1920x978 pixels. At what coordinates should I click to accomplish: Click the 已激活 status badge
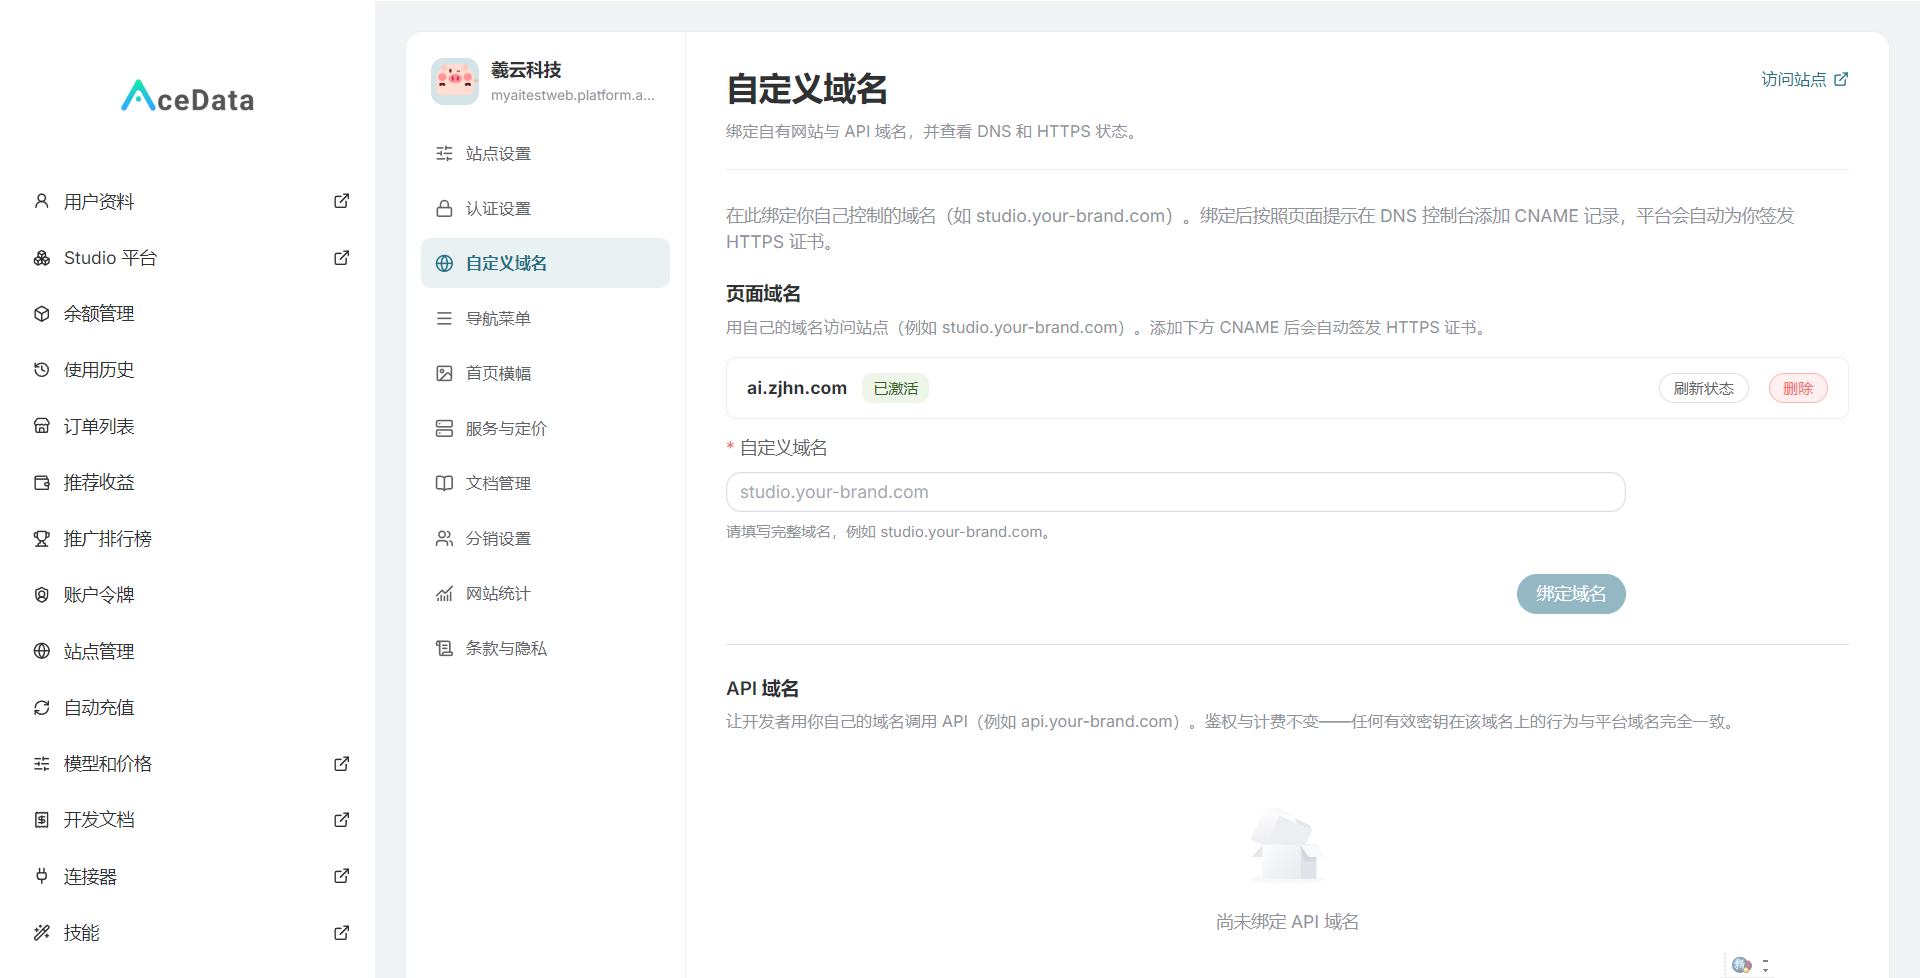(895, 388)
